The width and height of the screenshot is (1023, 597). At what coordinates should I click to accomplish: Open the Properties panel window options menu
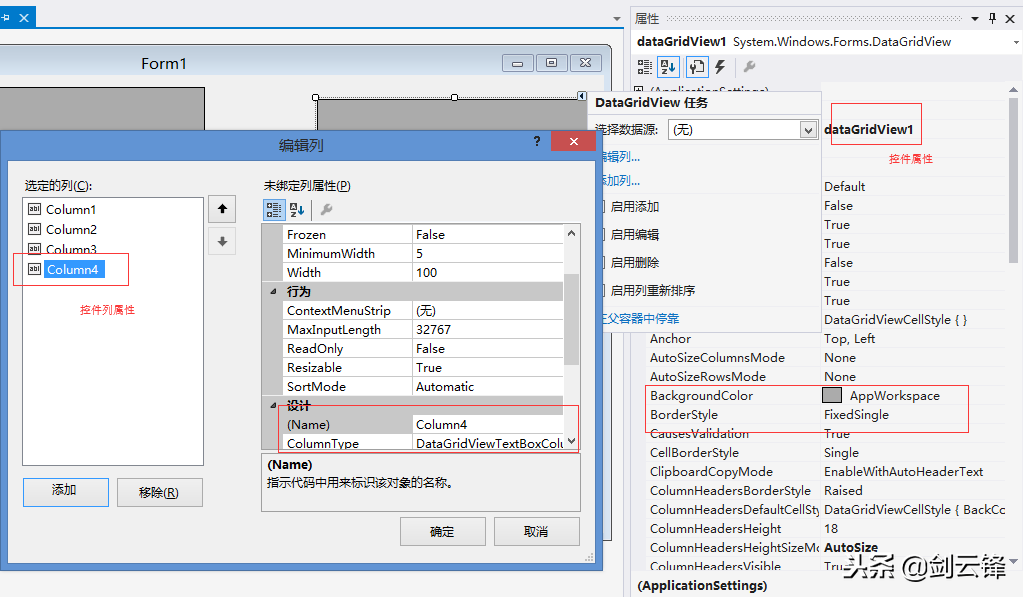pyautogui.click(x=975, y=18)
